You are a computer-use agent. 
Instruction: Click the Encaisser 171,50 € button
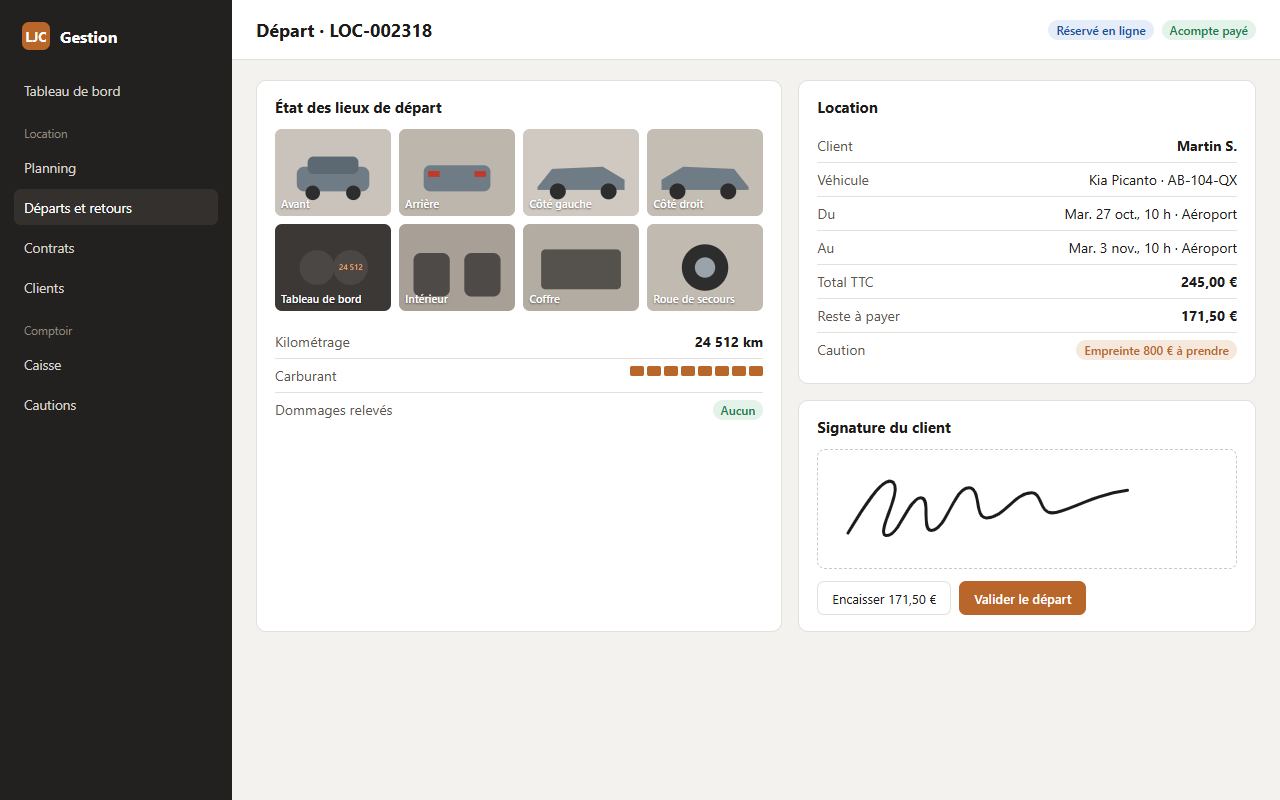tap(884, 599)
